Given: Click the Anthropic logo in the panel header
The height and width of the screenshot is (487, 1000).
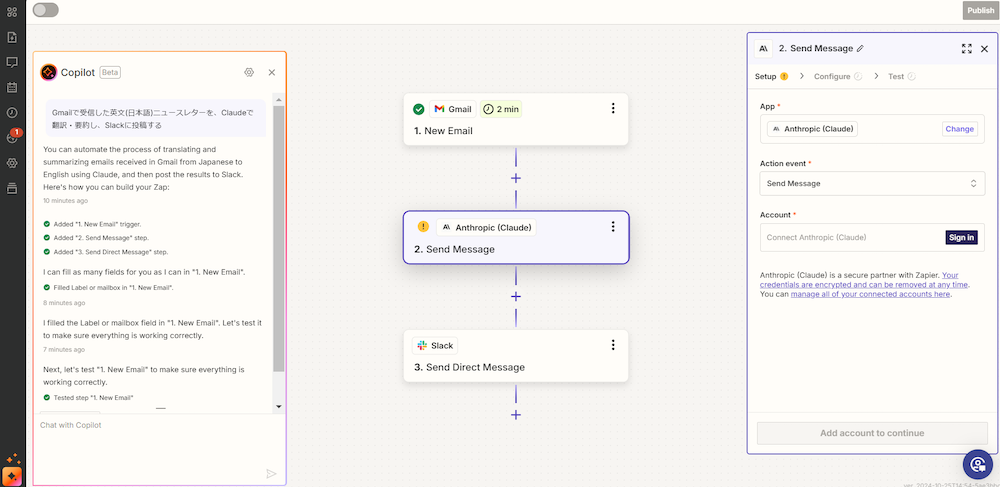Looking at the screenshot, I should (x=763, y=48).
